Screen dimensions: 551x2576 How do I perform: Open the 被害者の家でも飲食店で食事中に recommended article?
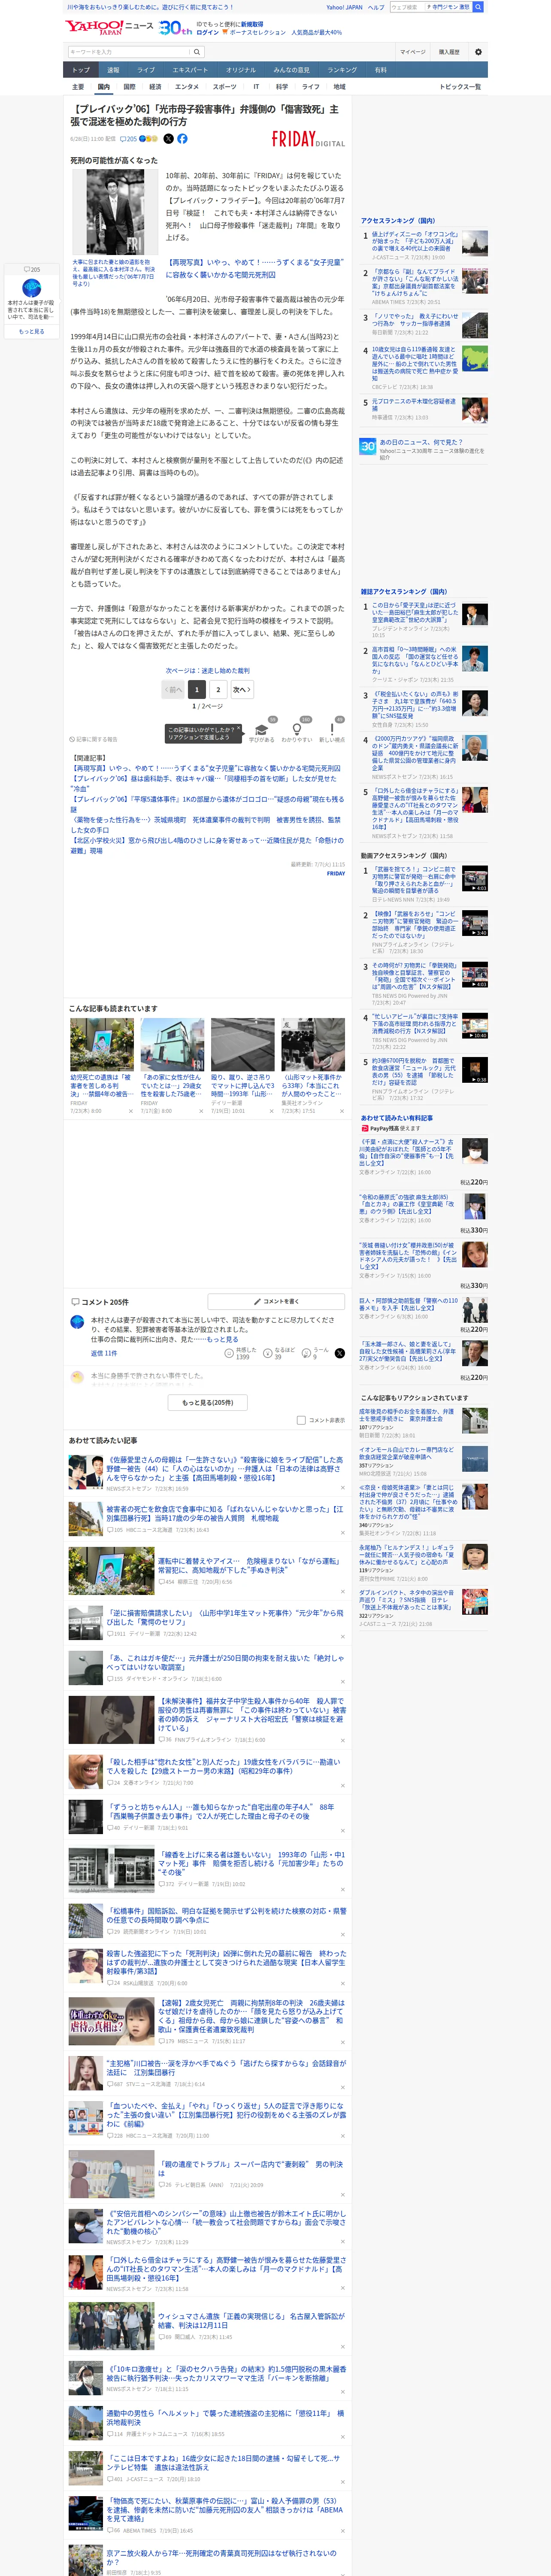coord(224,1513)
